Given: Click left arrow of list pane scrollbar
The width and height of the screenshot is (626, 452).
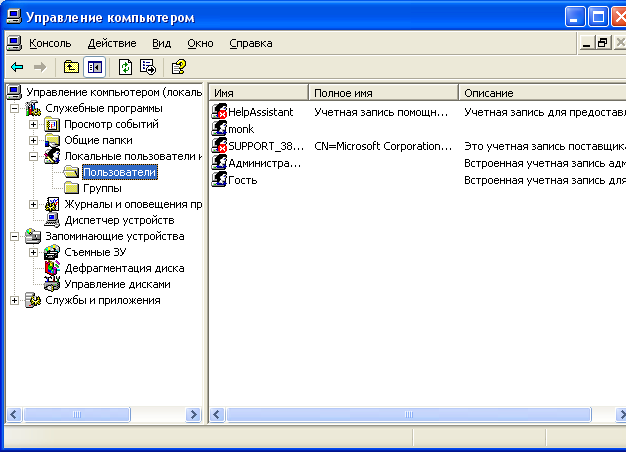Looking at the screenshot, I should (x=217, y=414).
